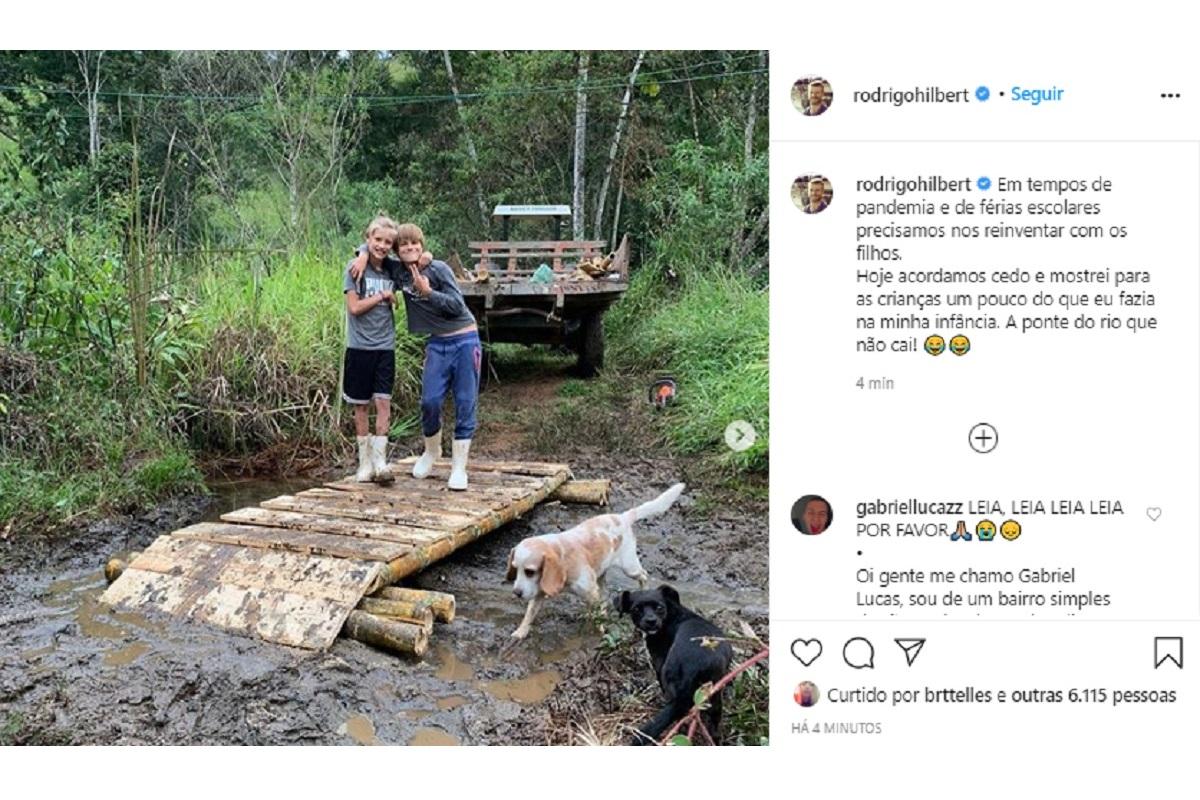This screenshot has height=800, width=1200.
Task: Save the post with the bookmark icon
Action: [1167, 653]
